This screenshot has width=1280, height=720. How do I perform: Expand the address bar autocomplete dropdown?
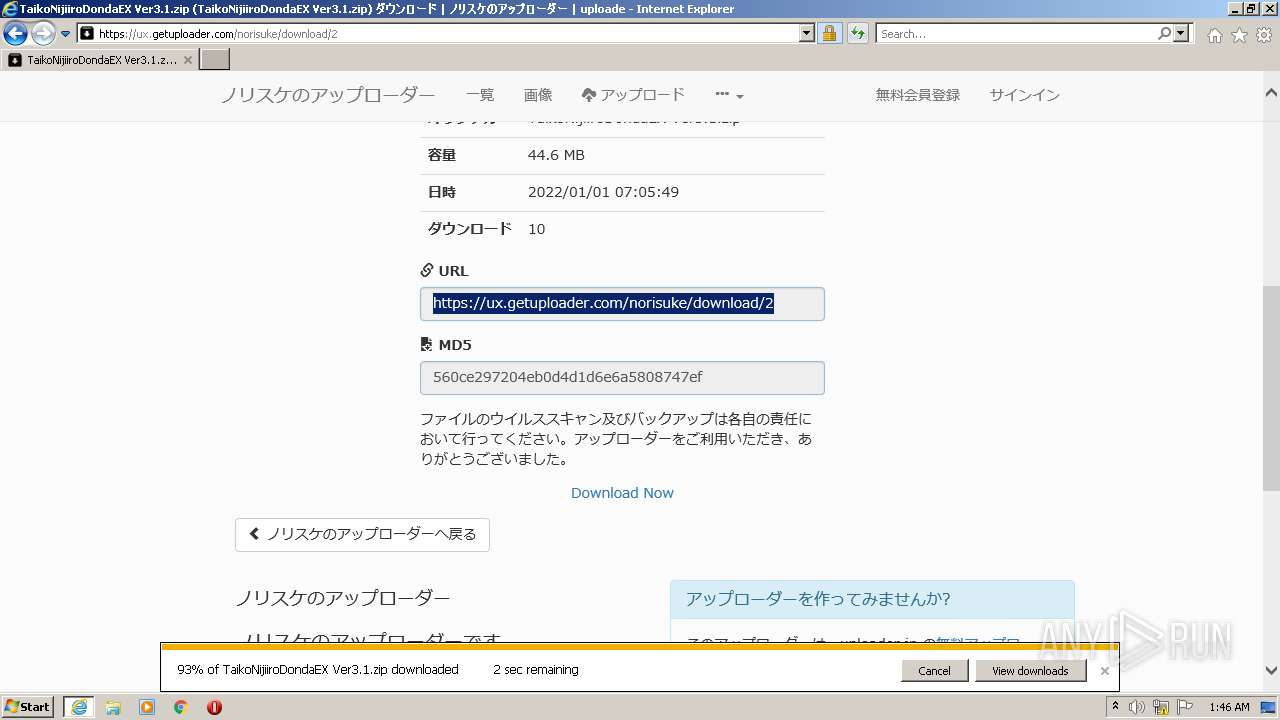click(807, 33)
